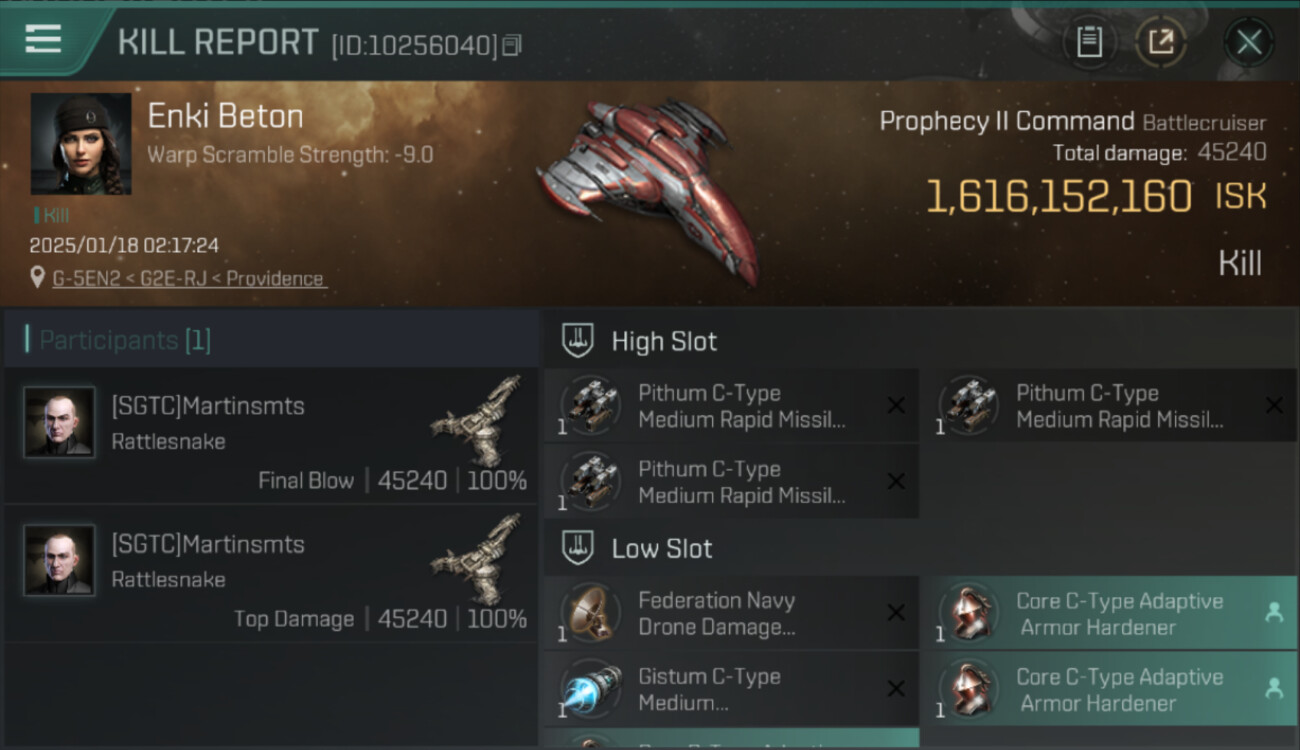Click the X beside Federation Navy Drone Damage

click(x=896, y=613)
